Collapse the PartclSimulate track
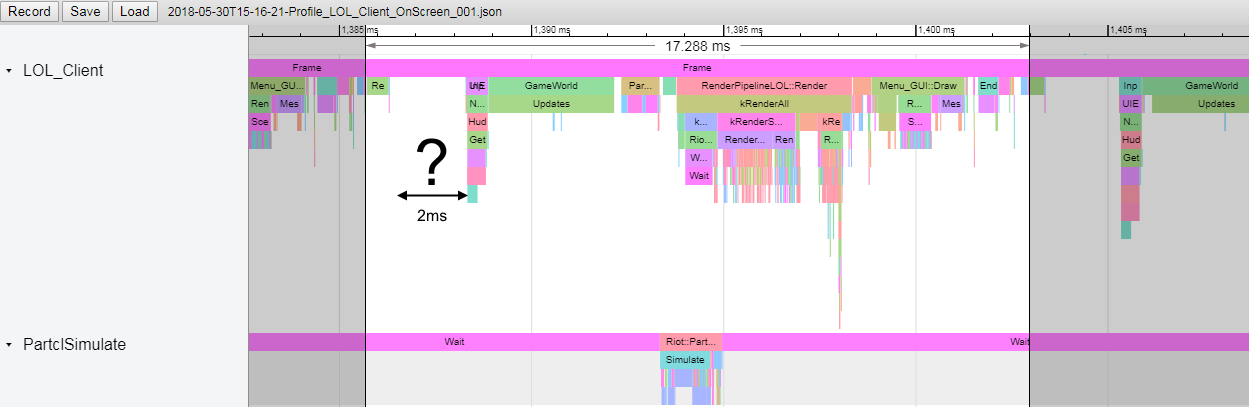 coord(10,345)
